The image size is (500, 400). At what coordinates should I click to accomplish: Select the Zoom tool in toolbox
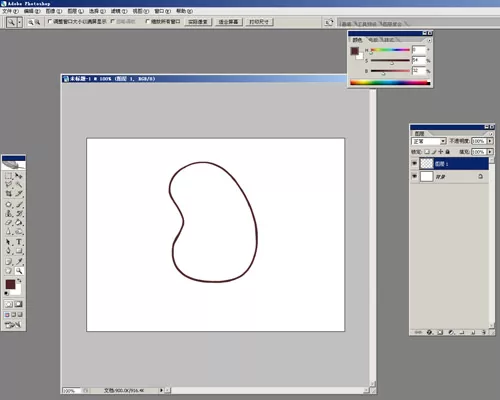[19, 271]
